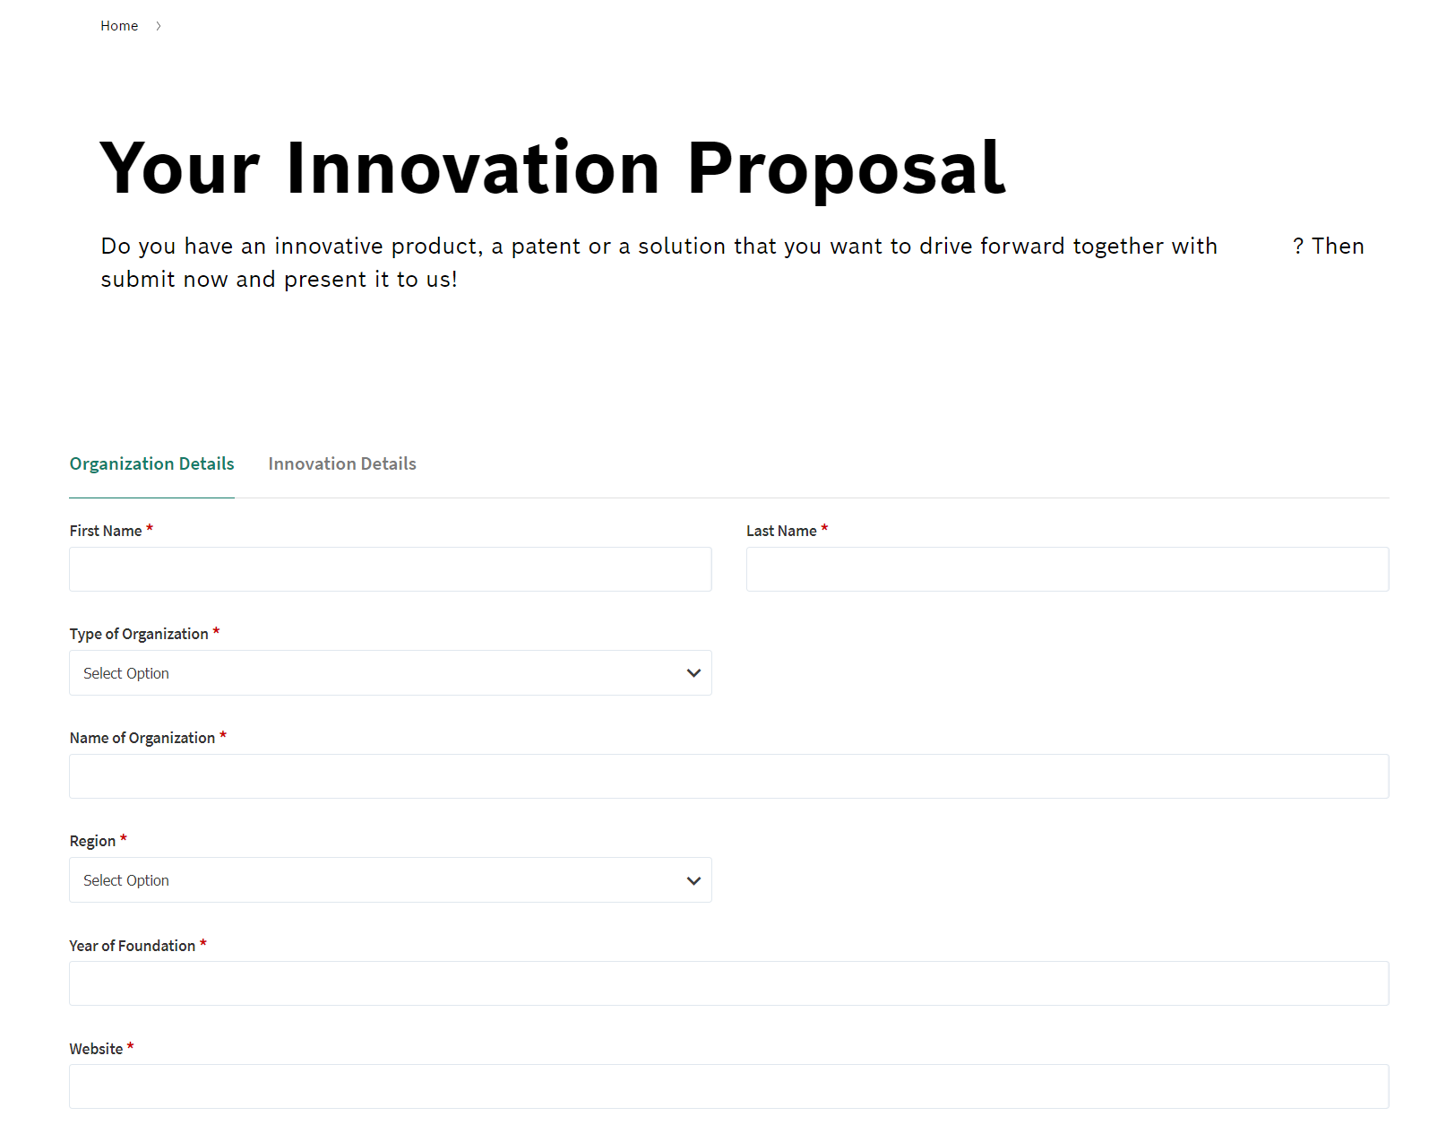
Task: Click the Name of Organization input field
Action: pos(728,776)
